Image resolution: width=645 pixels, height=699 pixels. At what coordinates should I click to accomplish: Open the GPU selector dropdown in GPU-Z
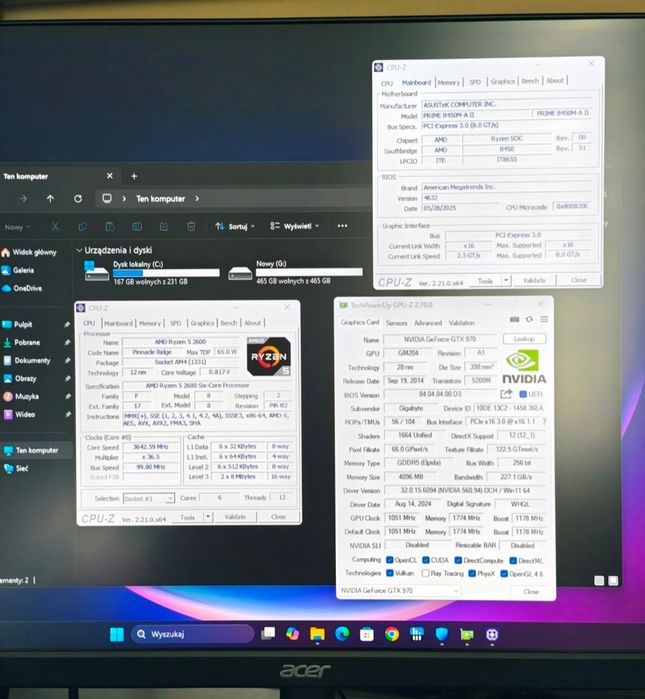pyautogui.click(x=399, y=590)
